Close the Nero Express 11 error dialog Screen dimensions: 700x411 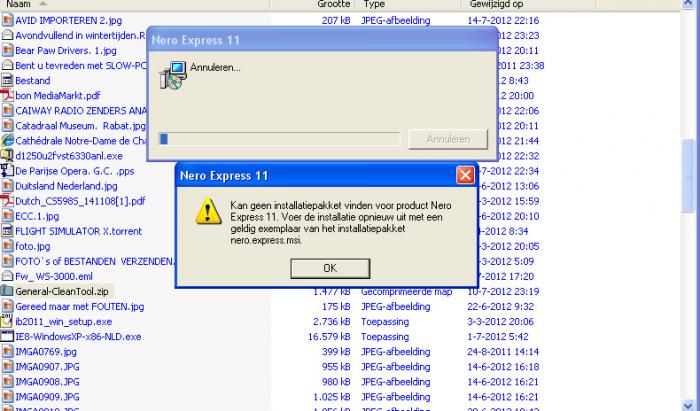[465, 175]
